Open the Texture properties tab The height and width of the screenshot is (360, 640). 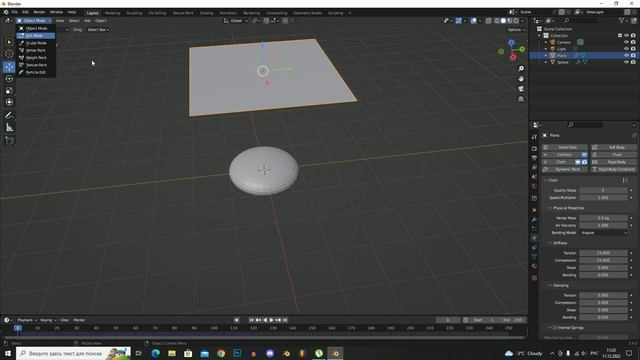click(534, 278)
